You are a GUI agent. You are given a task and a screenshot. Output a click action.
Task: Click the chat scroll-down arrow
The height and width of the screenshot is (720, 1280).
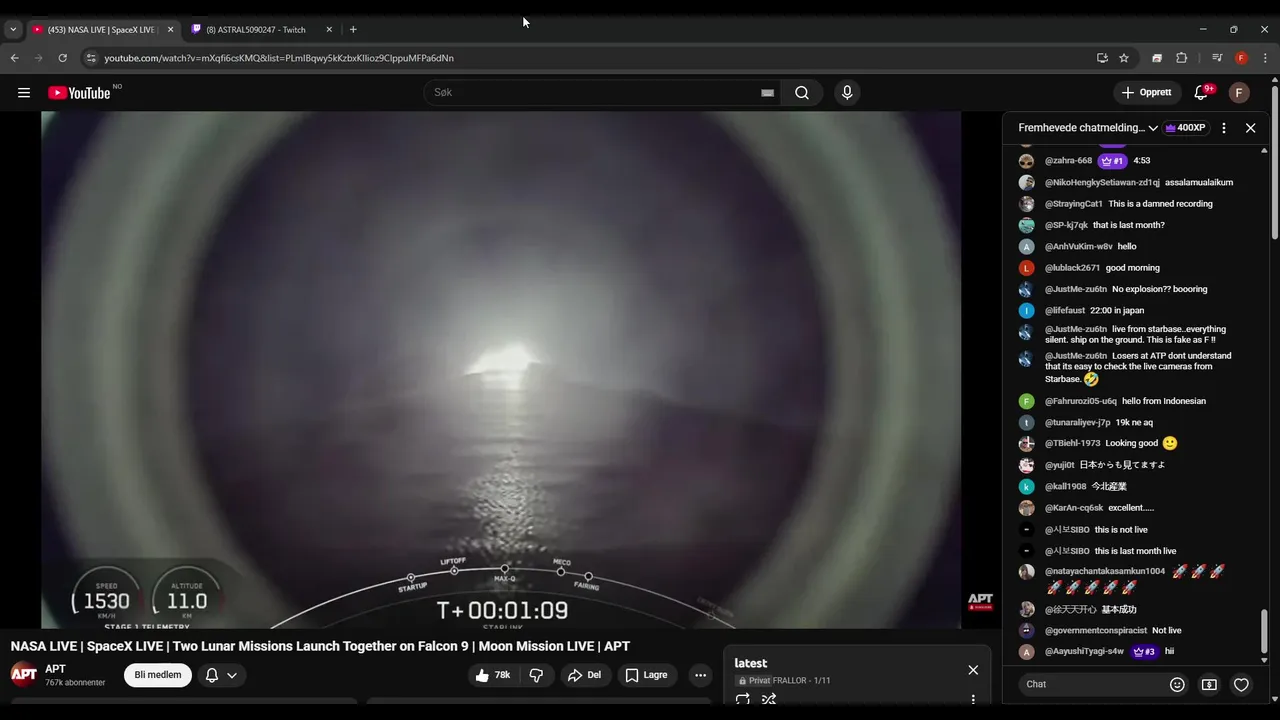pos(1264,660)
